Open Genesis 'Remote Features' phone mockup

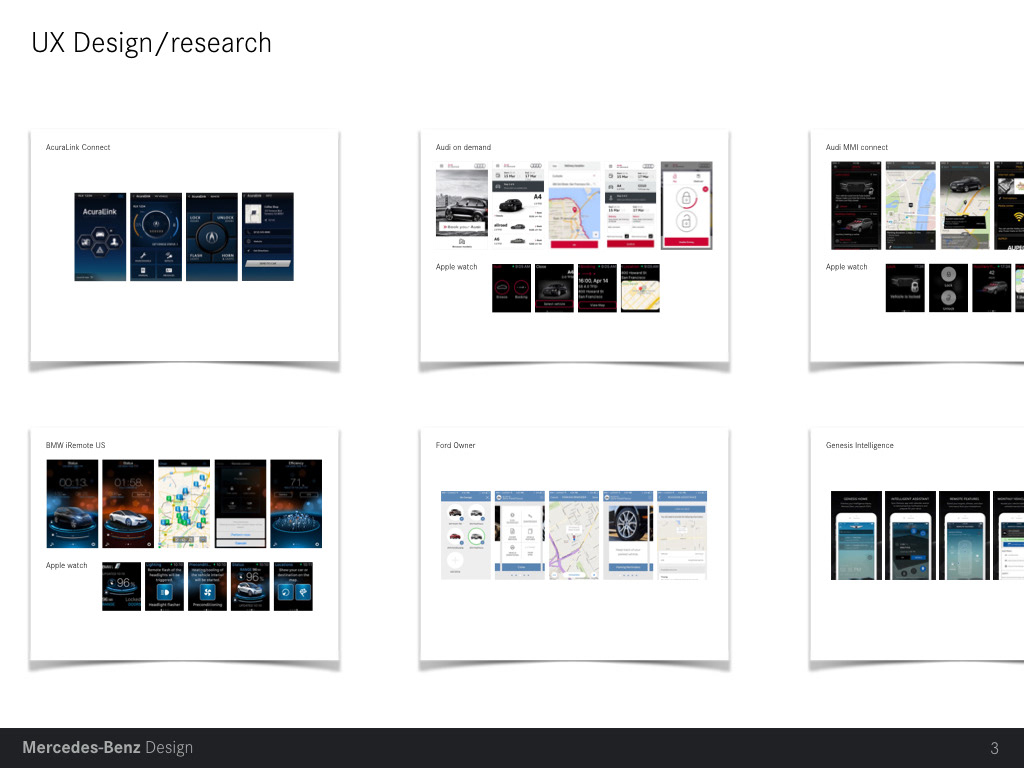pyautogui.click(x=964, y=536)
